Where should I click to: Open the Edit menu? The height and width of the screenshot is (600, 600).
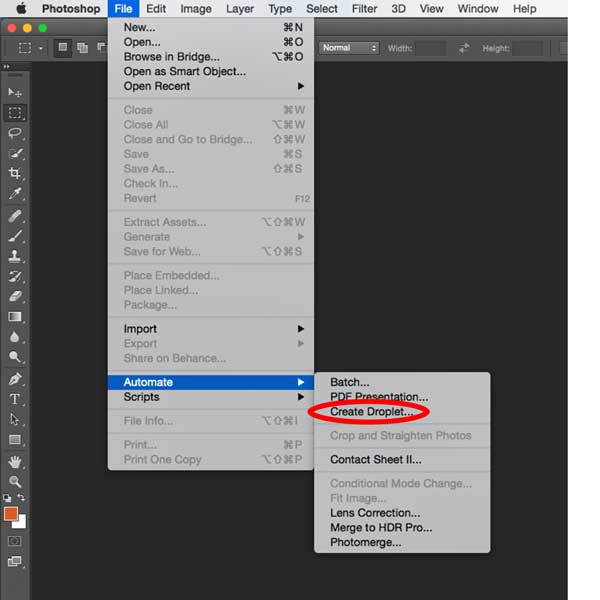point(156,8)
